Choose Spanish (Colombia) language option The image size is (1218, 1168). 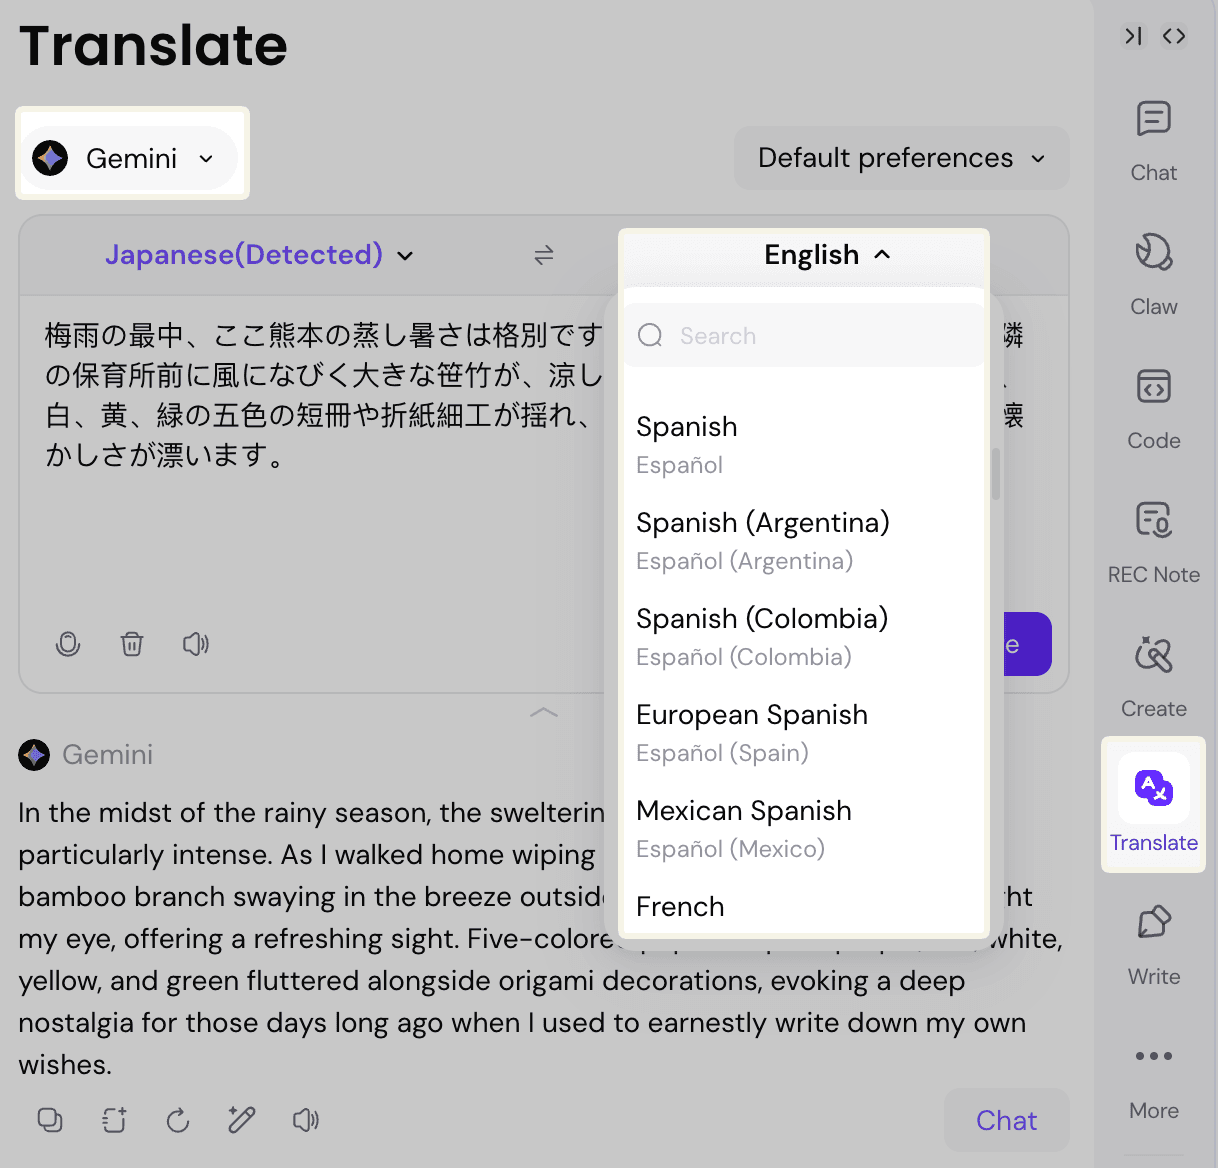(804, 637)
